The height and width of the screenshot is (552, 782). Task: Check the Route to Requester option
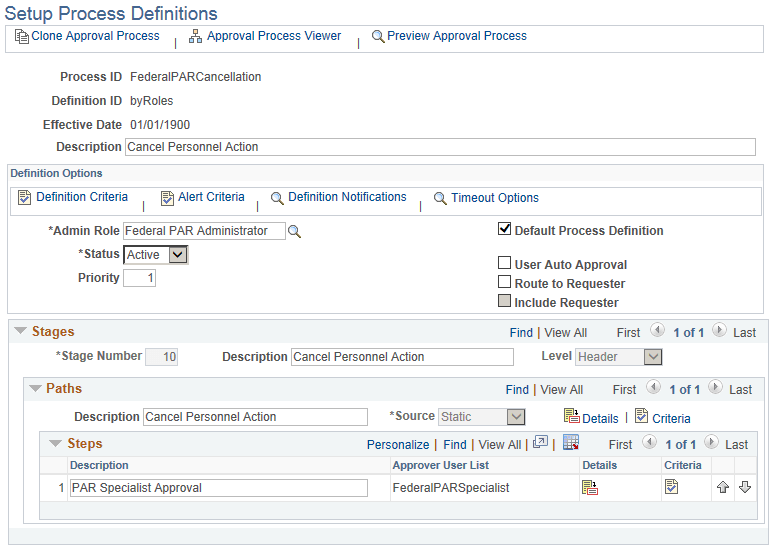click(x=505, y=283)
